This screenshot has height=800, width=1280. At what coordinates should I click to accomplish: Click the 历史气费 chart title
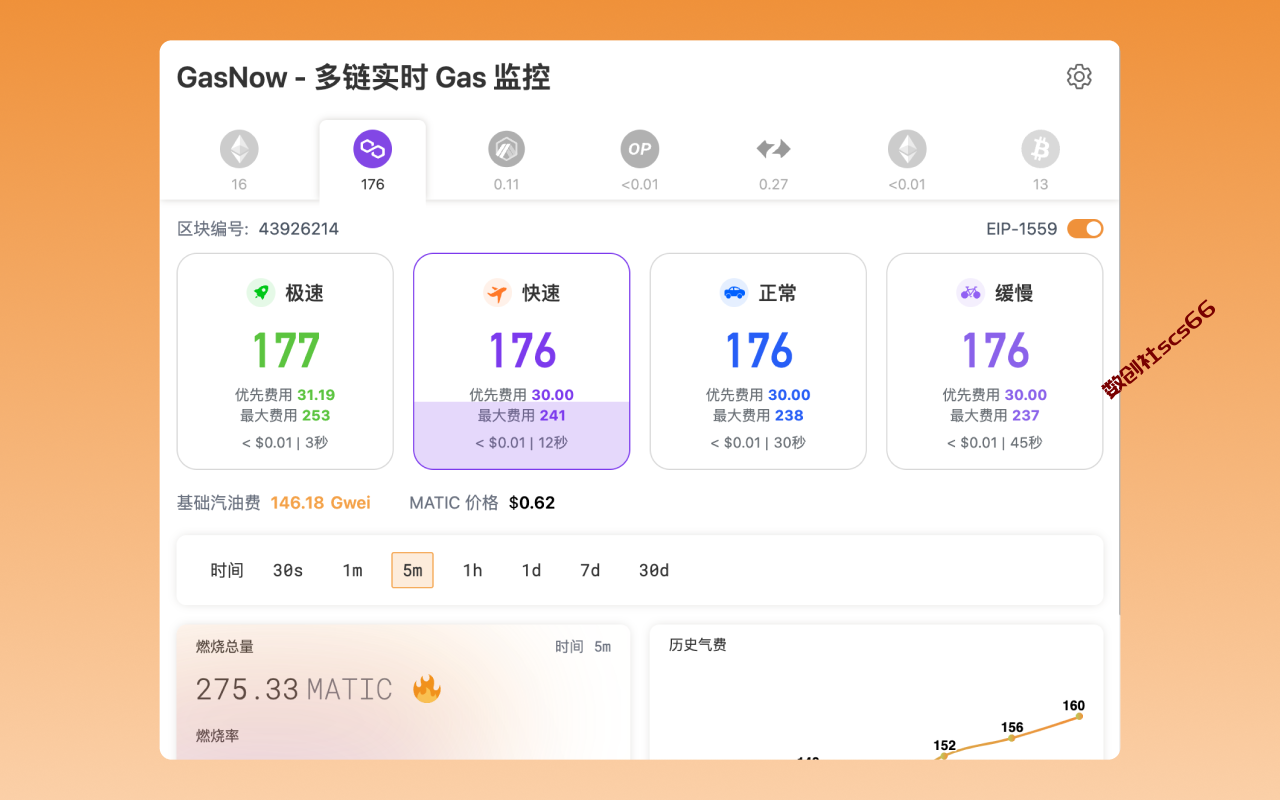pyautogui.click(x=698, y=645)
